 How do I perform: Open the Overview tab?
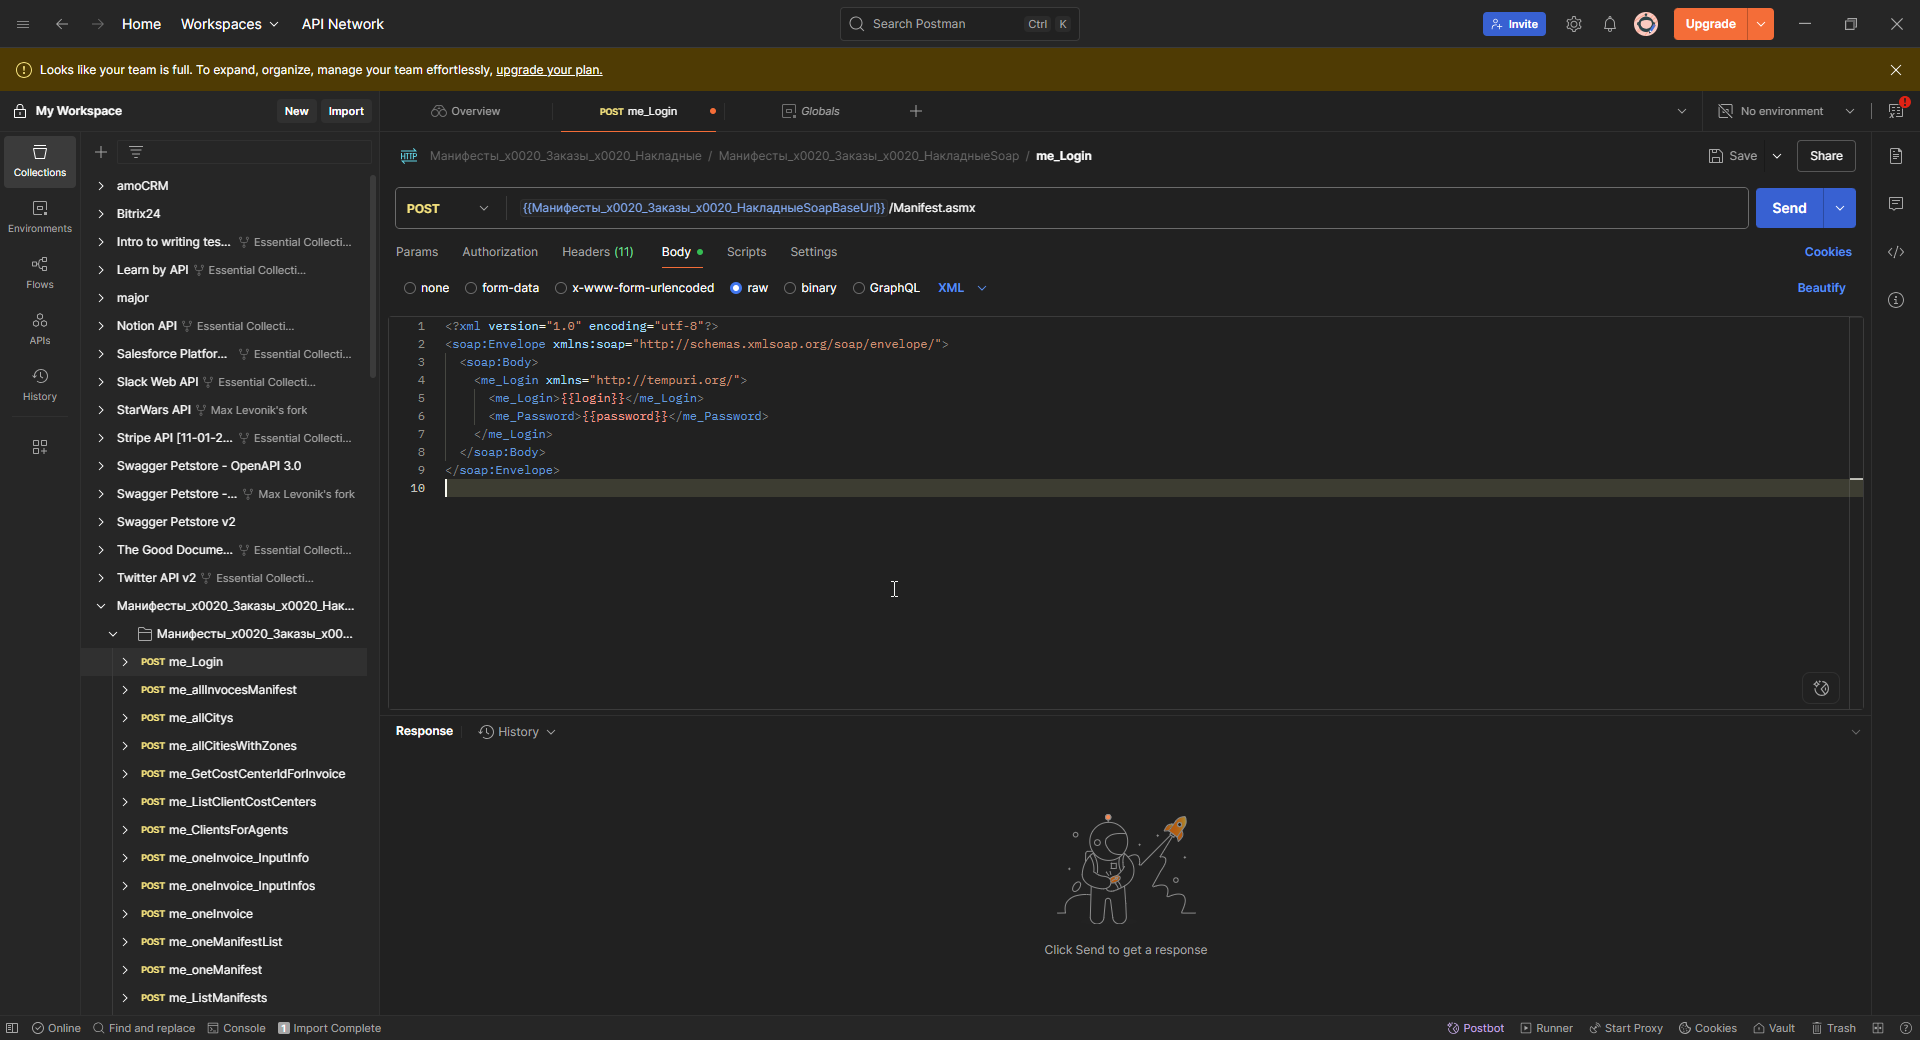click(x=466, y=111)
